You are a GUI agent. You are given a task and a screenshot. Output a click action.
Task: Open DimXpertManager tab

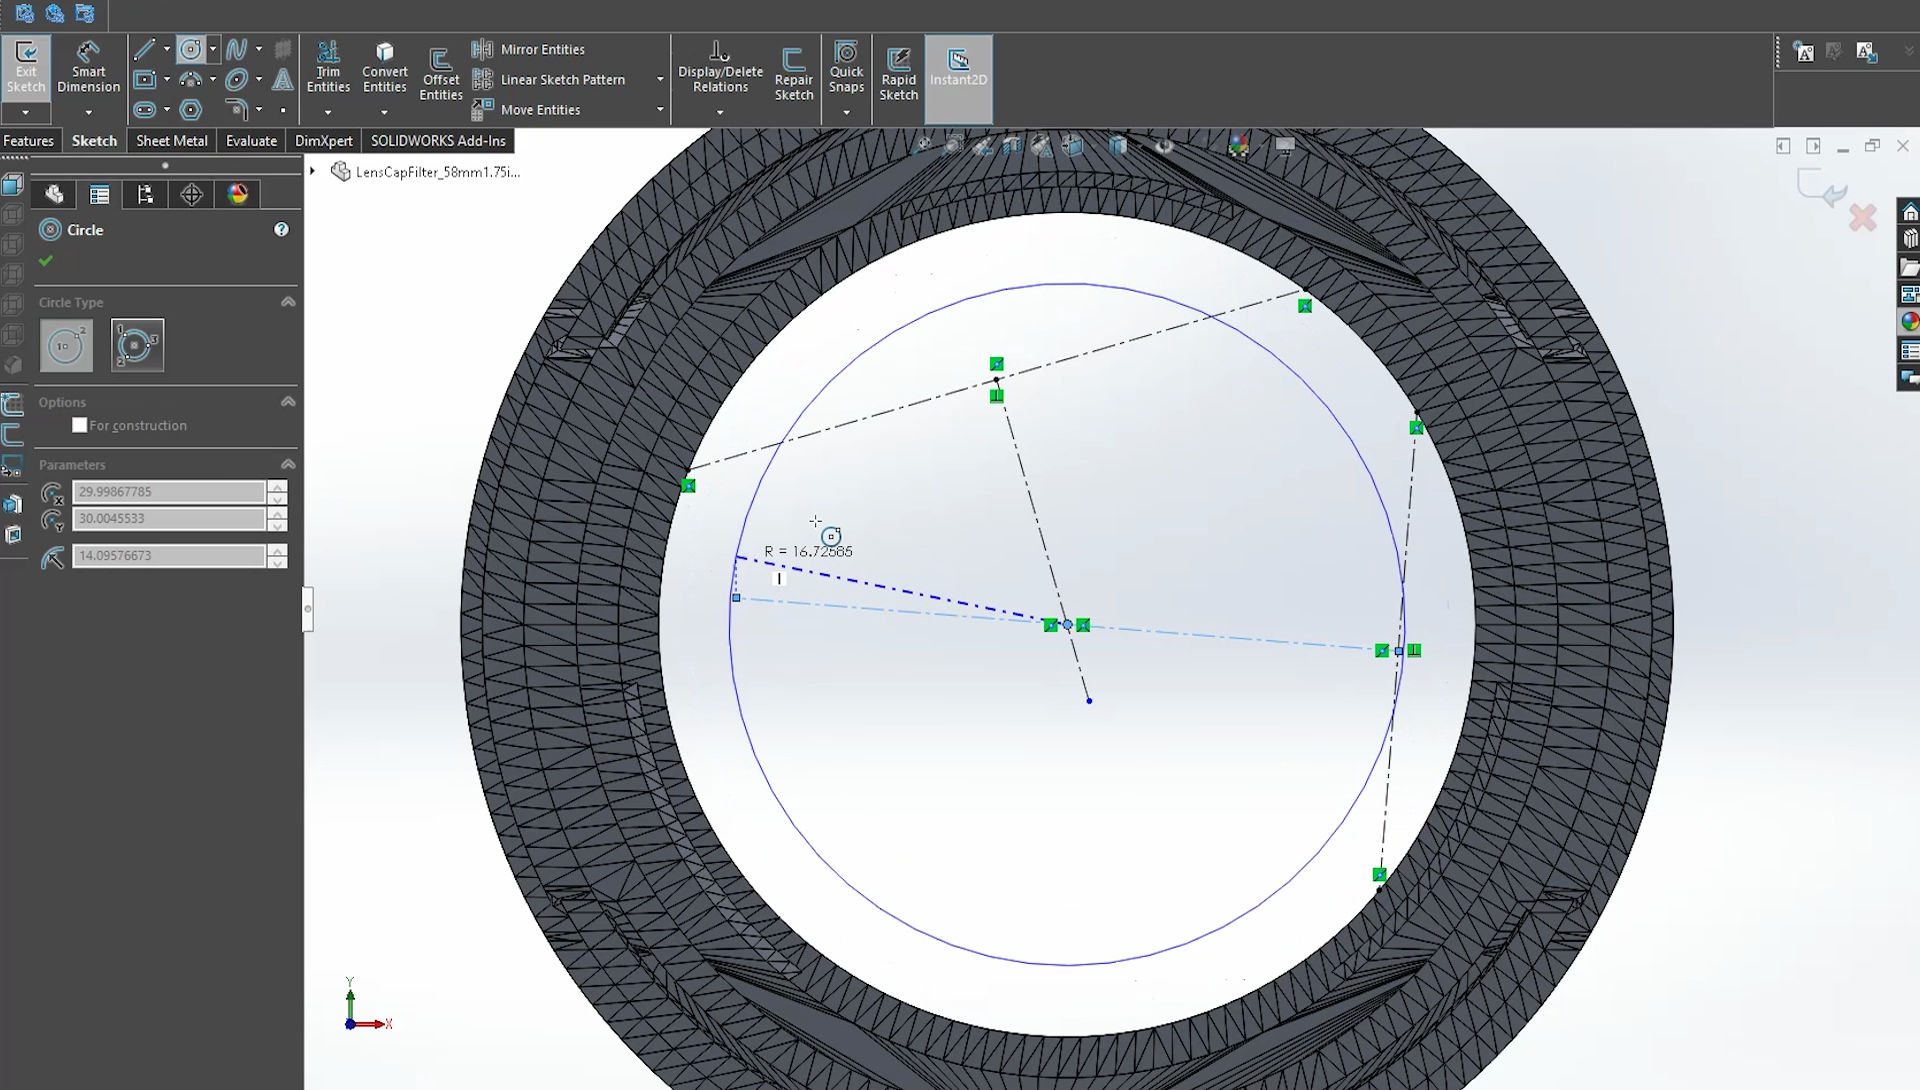(x=191, y=194)
